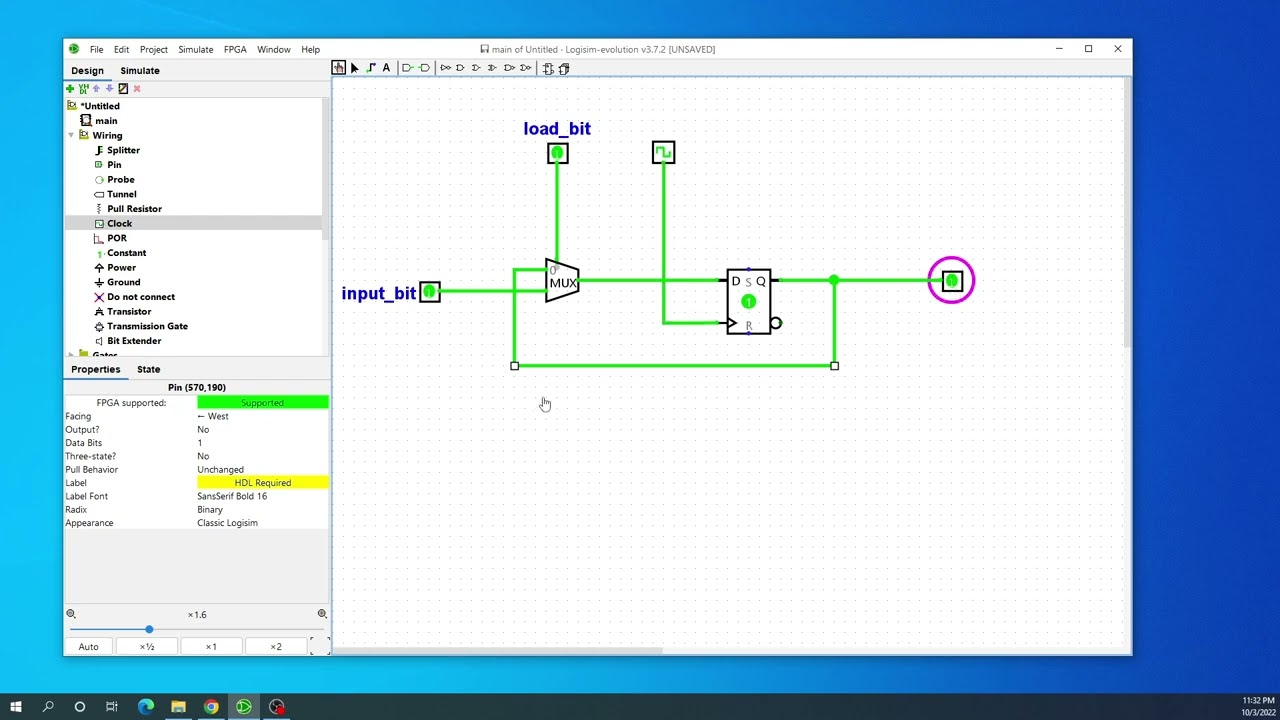Image resolution: width=1280 pixels, height=720 pixels.
Task: Move circuit up with blue arrow
Action: pos(97,89)
